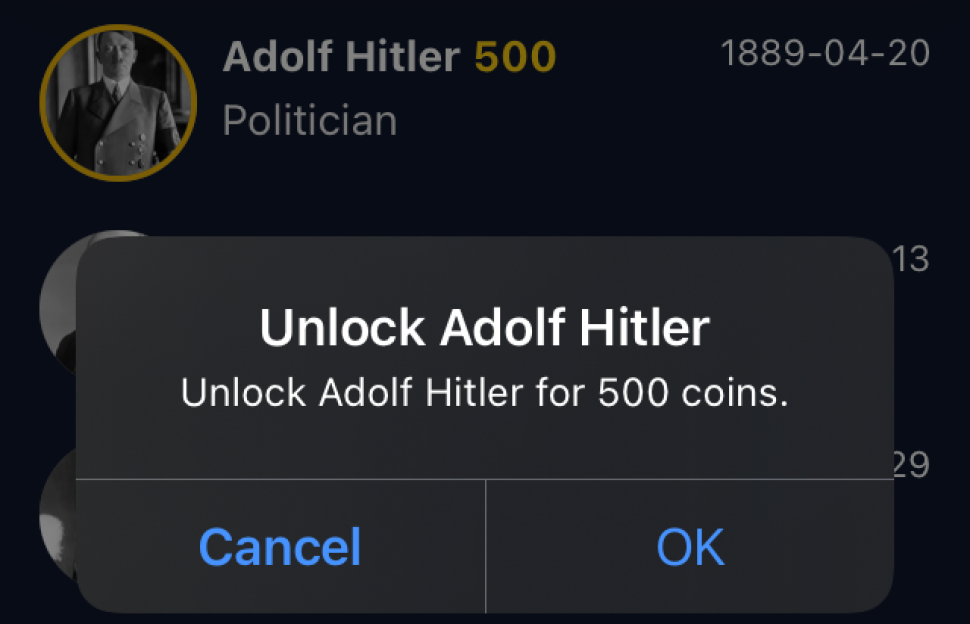
Task: Select the name in the top list row
Action: [341, 57]
